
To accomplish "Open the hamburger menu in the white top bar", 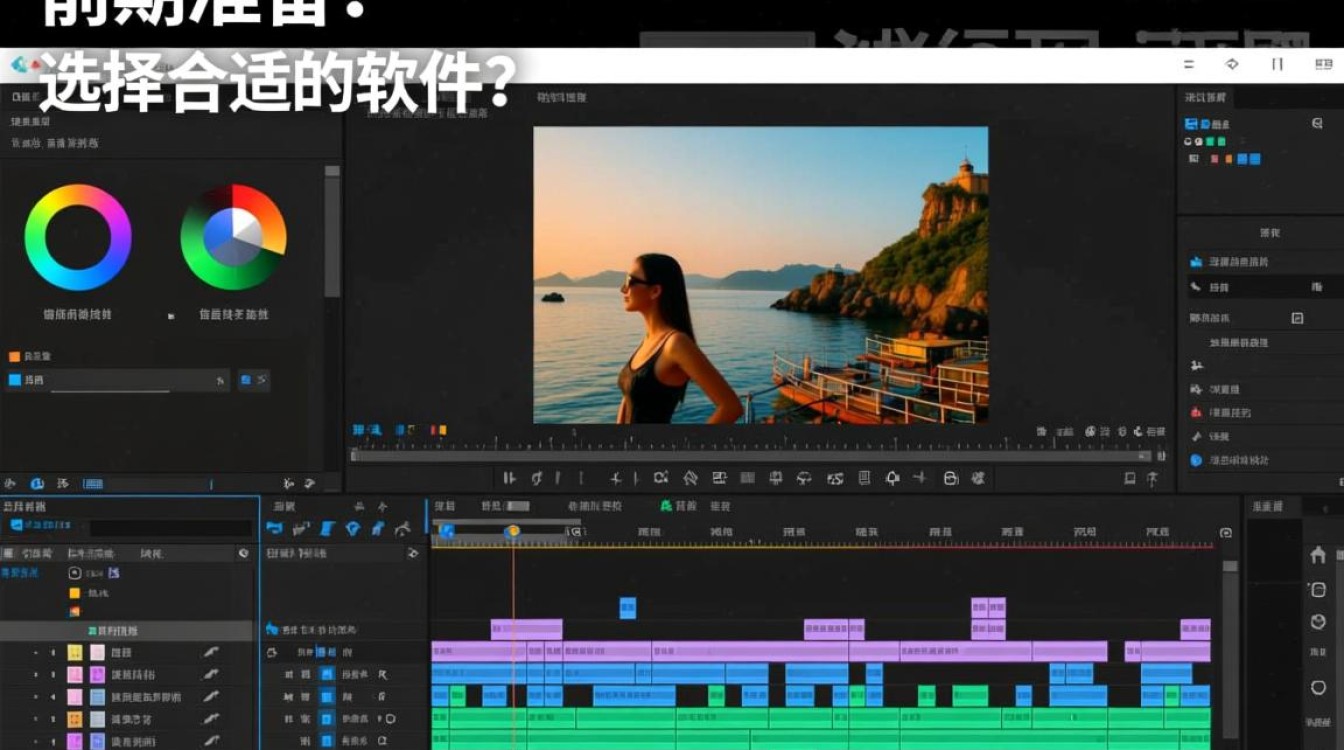I will [1189, 64].
